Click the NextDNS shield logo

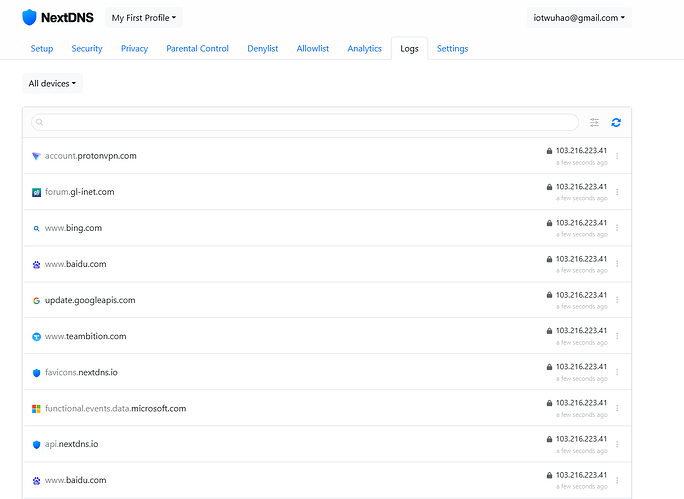point(29,17)
